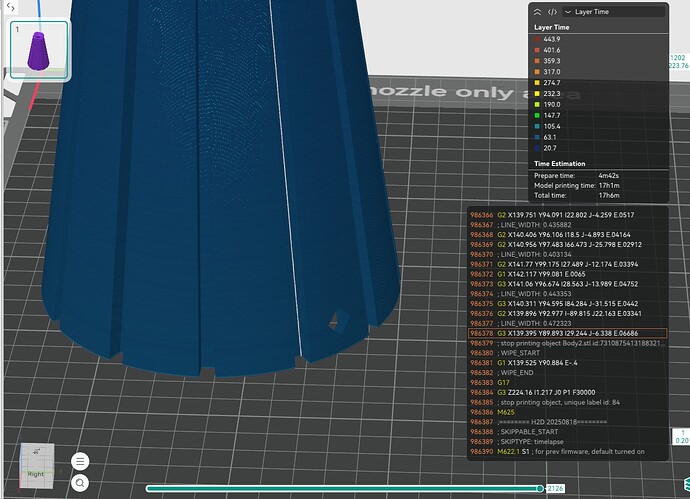Click the 359.3 legend swatch
This screenshot has height=499, width=690.
[537, 61]
